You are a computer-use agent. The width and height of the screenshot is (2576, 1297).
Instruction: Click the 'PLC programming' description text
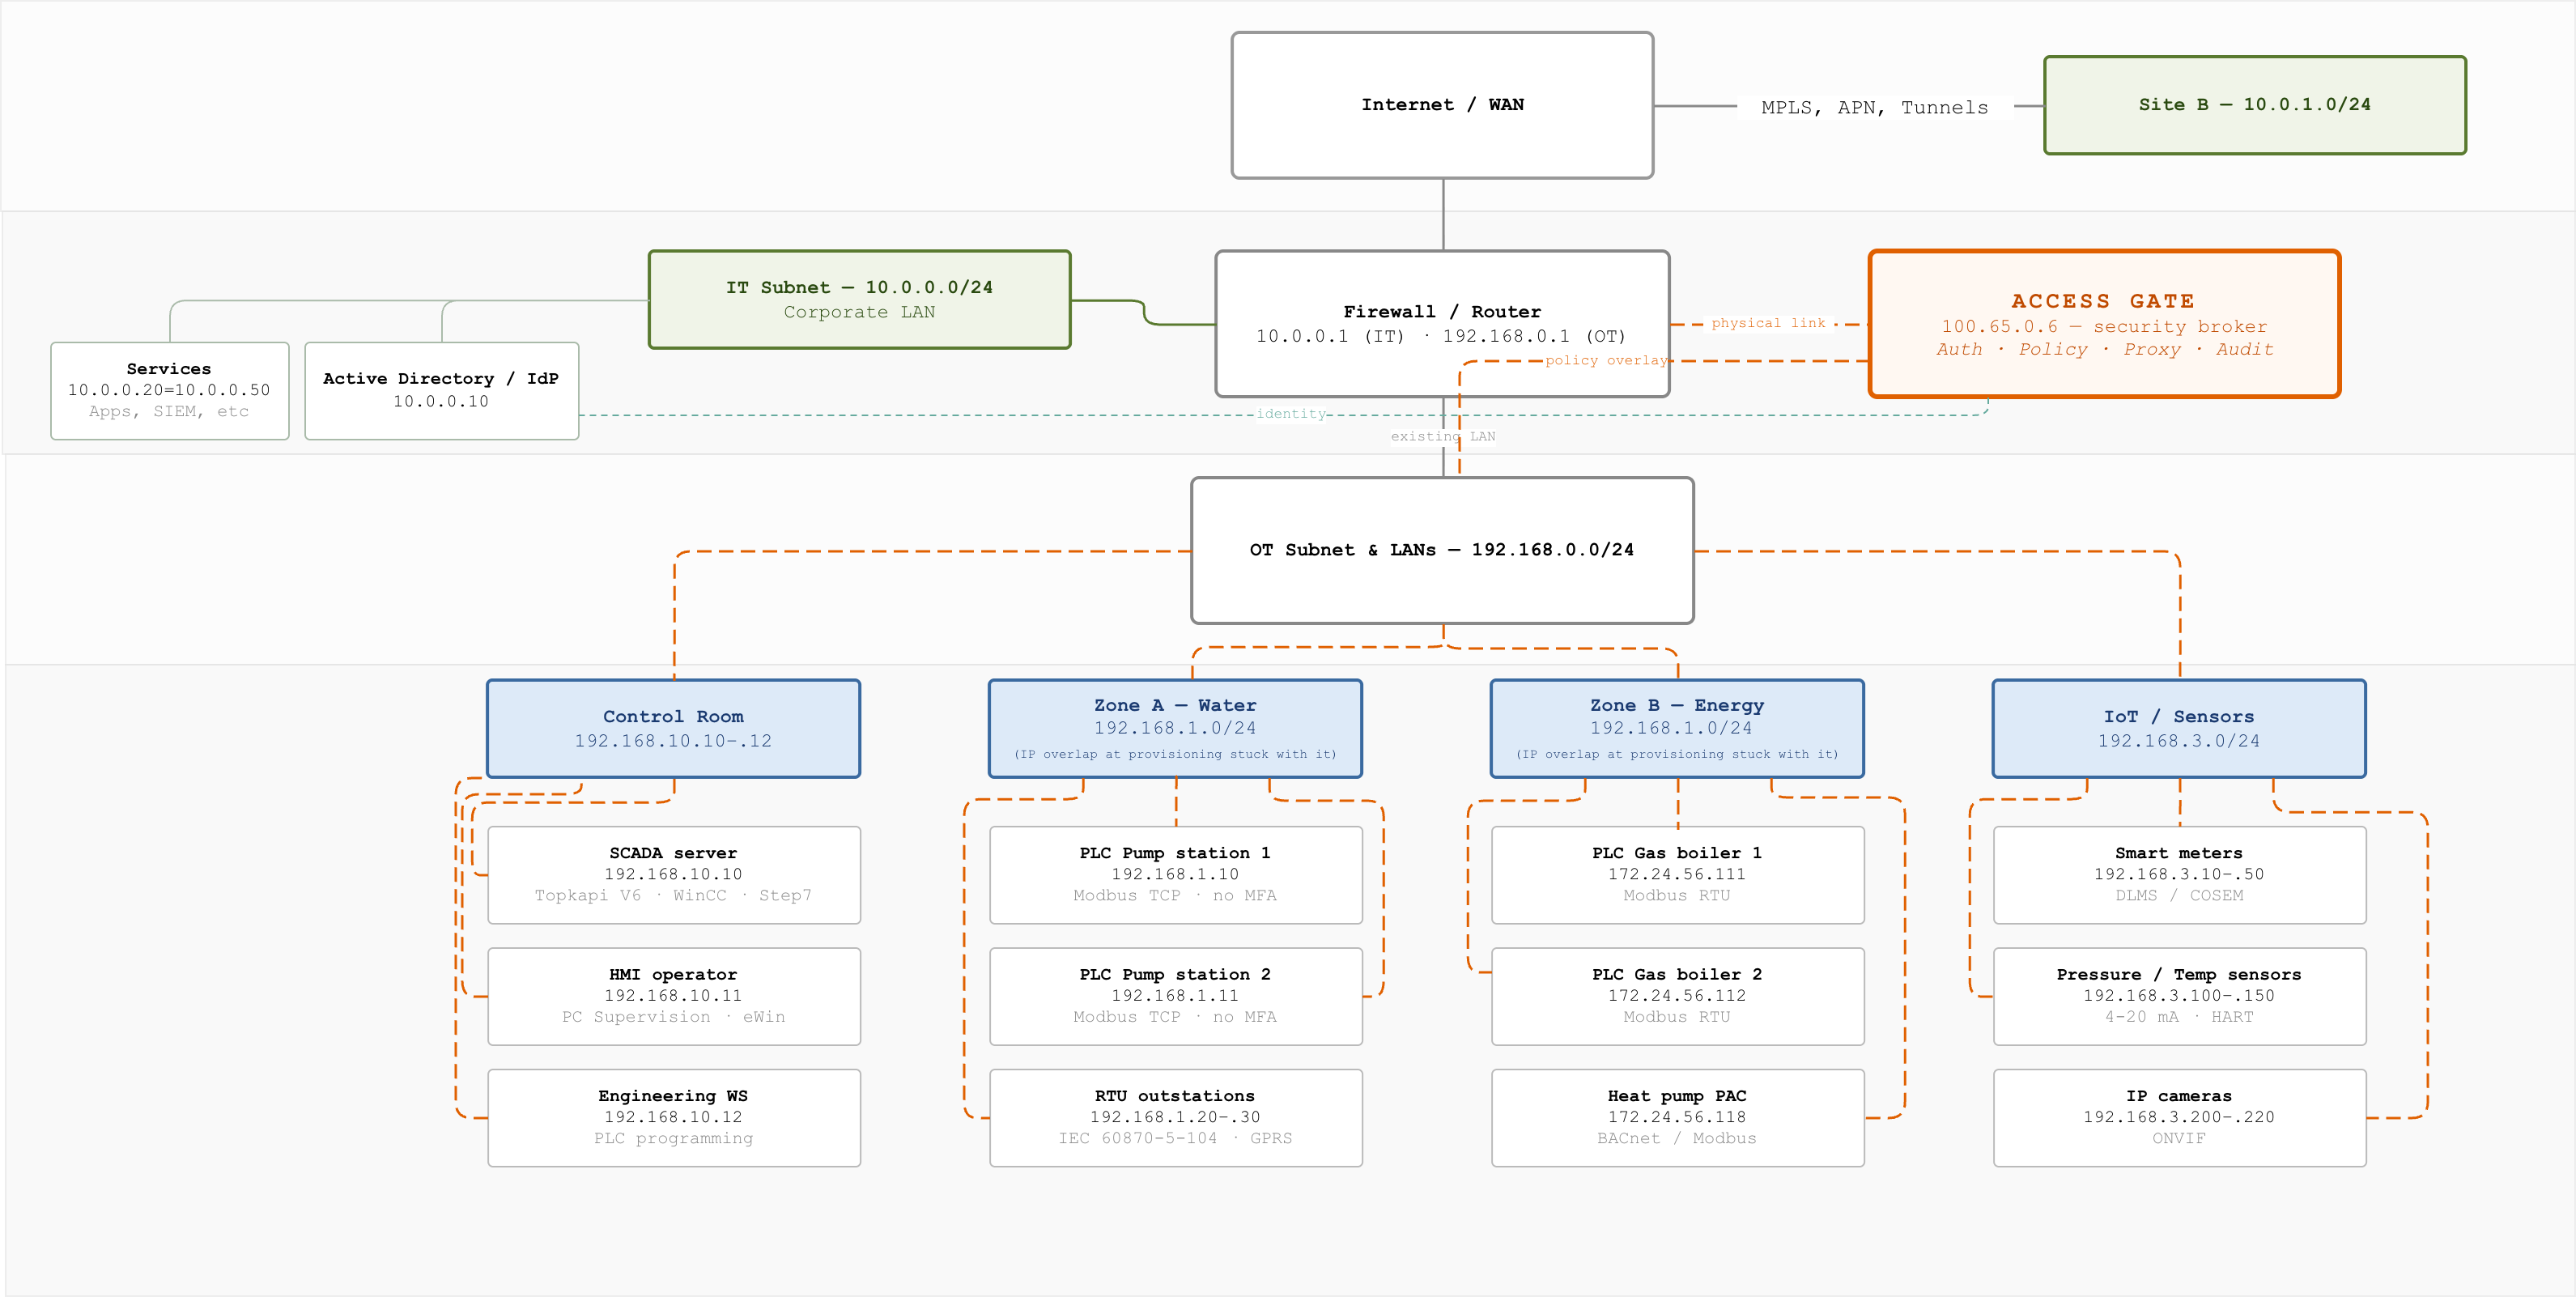[673, 1138]
